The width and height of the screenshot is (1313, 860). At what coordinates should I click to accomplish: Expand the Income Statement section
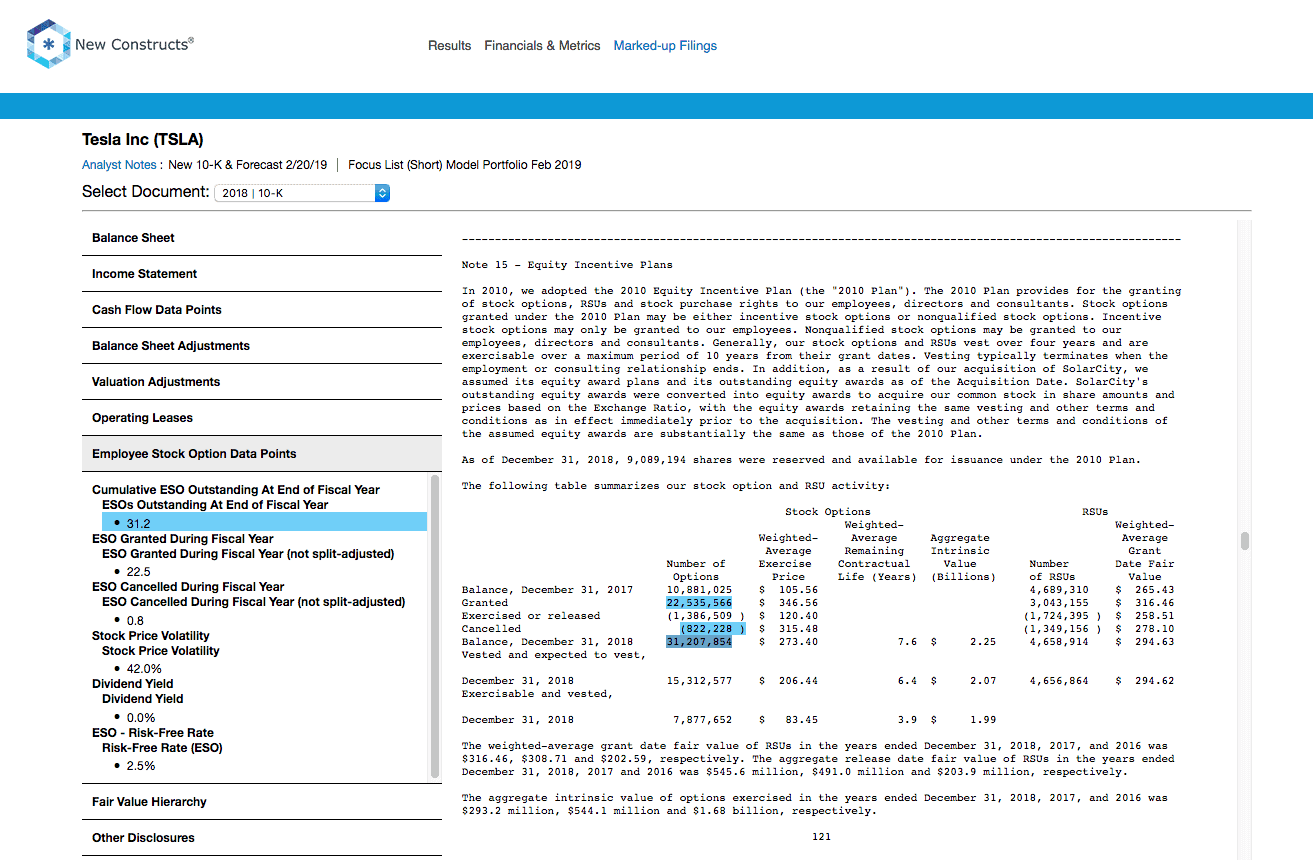[262, 274]
